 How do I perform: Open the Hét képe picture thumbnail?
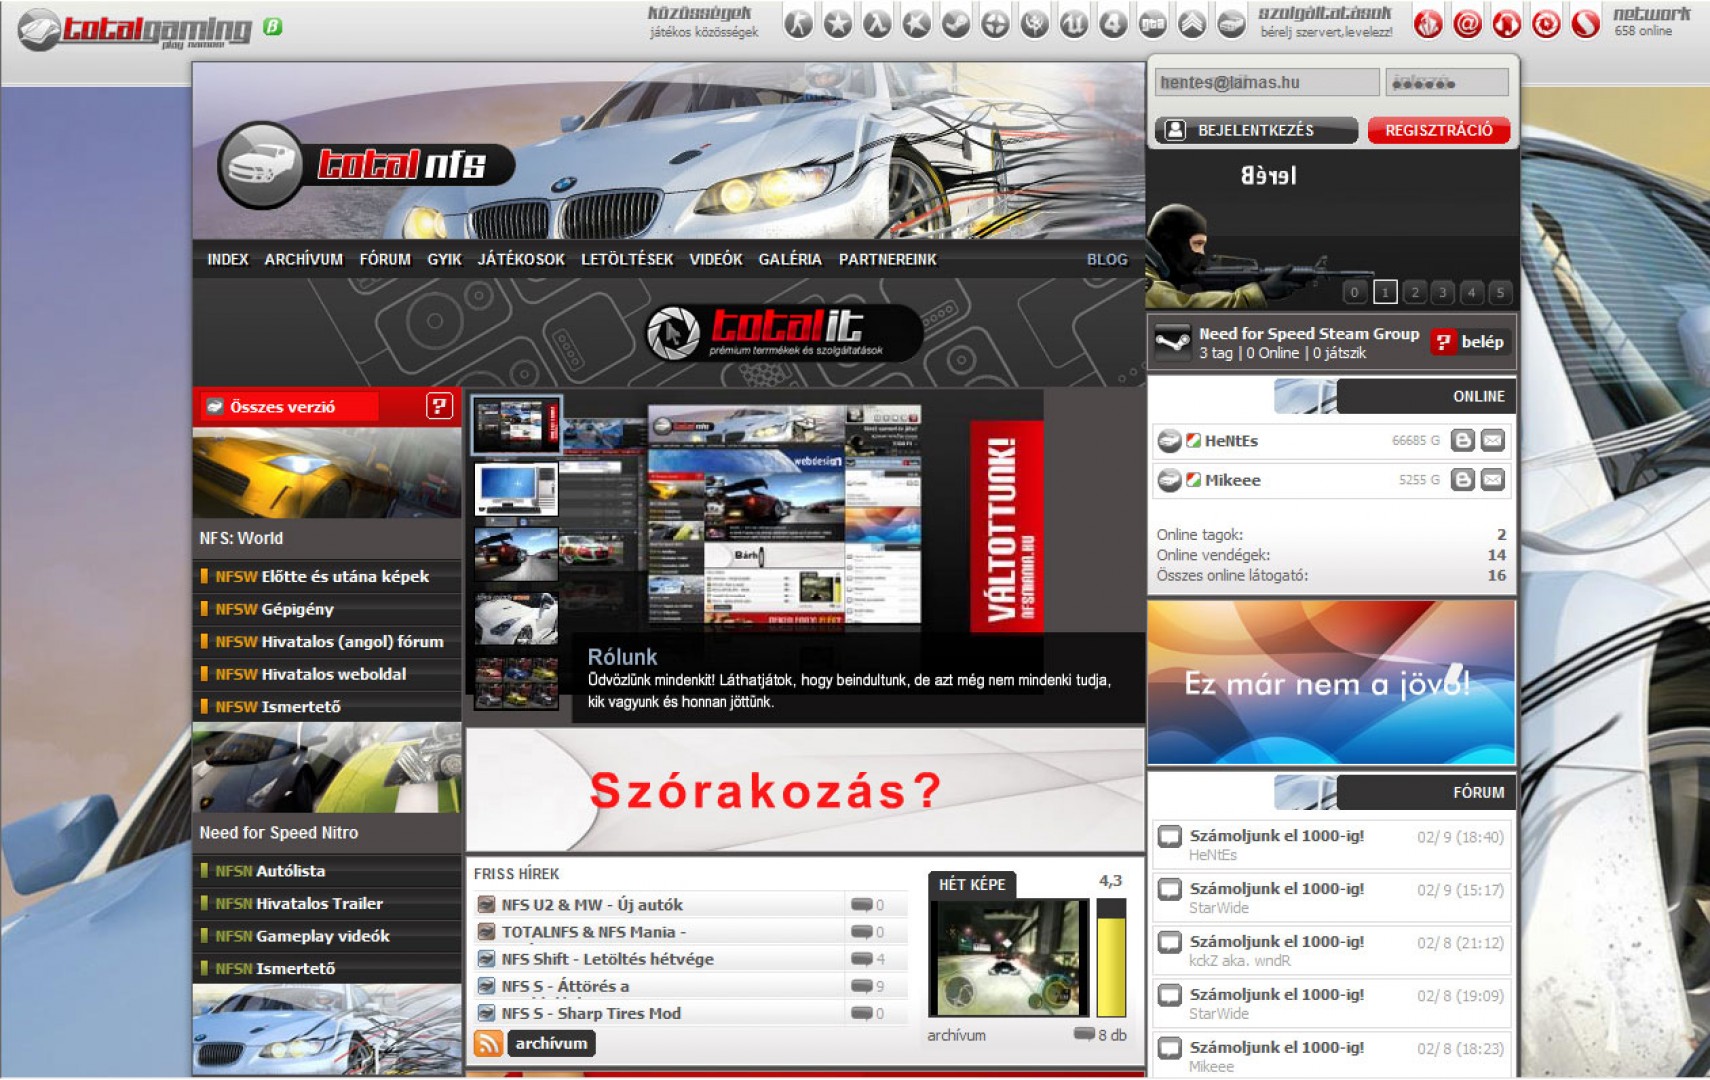(x=1008, y=958)
